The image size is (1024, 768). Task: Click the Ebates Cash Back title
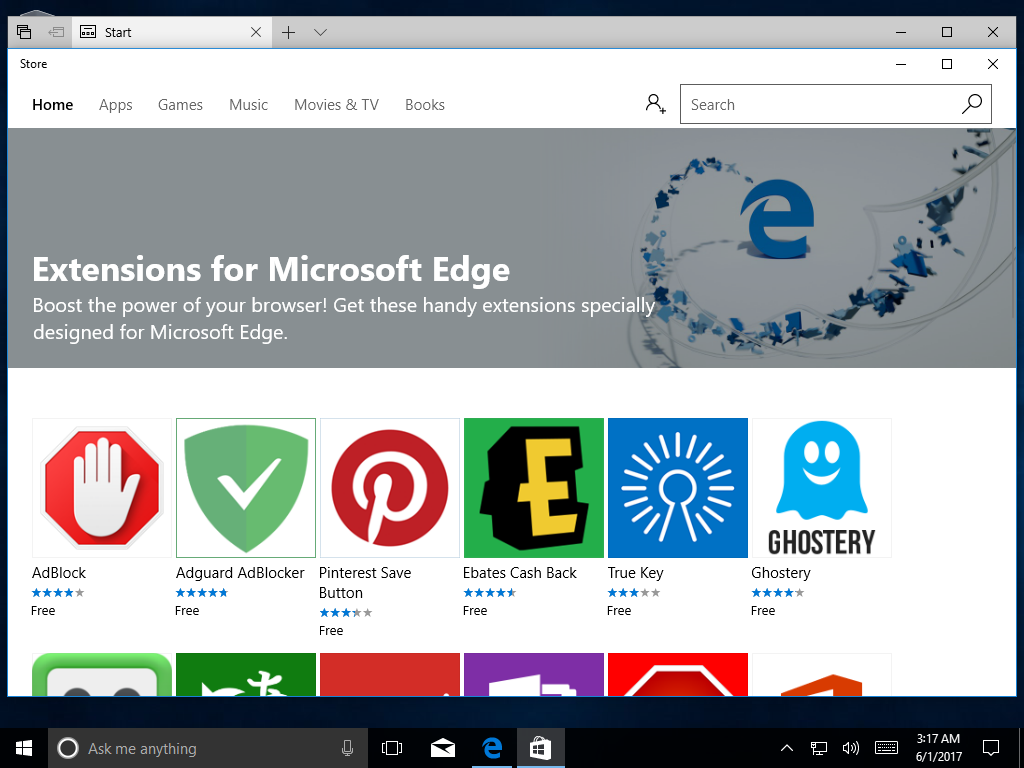pos(520,573)
